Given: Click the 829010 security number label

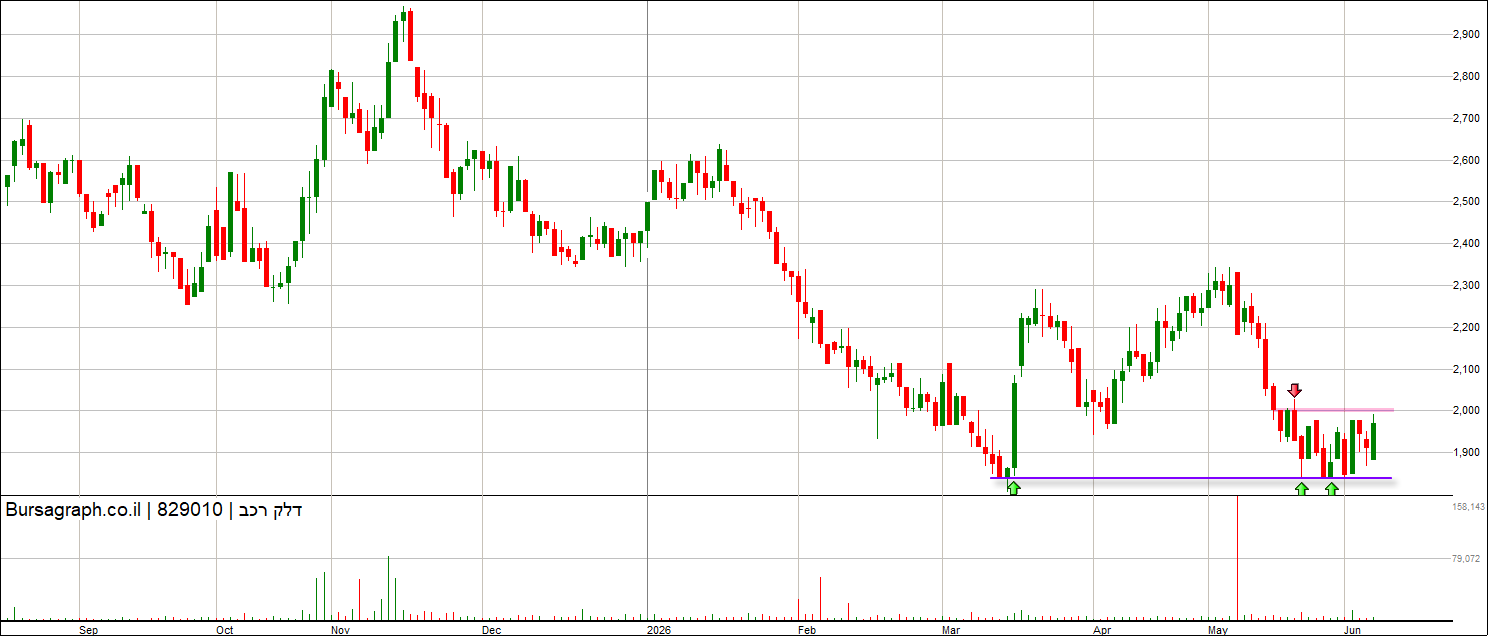Looking at the screenshot, I should click(x=190, y=510).
